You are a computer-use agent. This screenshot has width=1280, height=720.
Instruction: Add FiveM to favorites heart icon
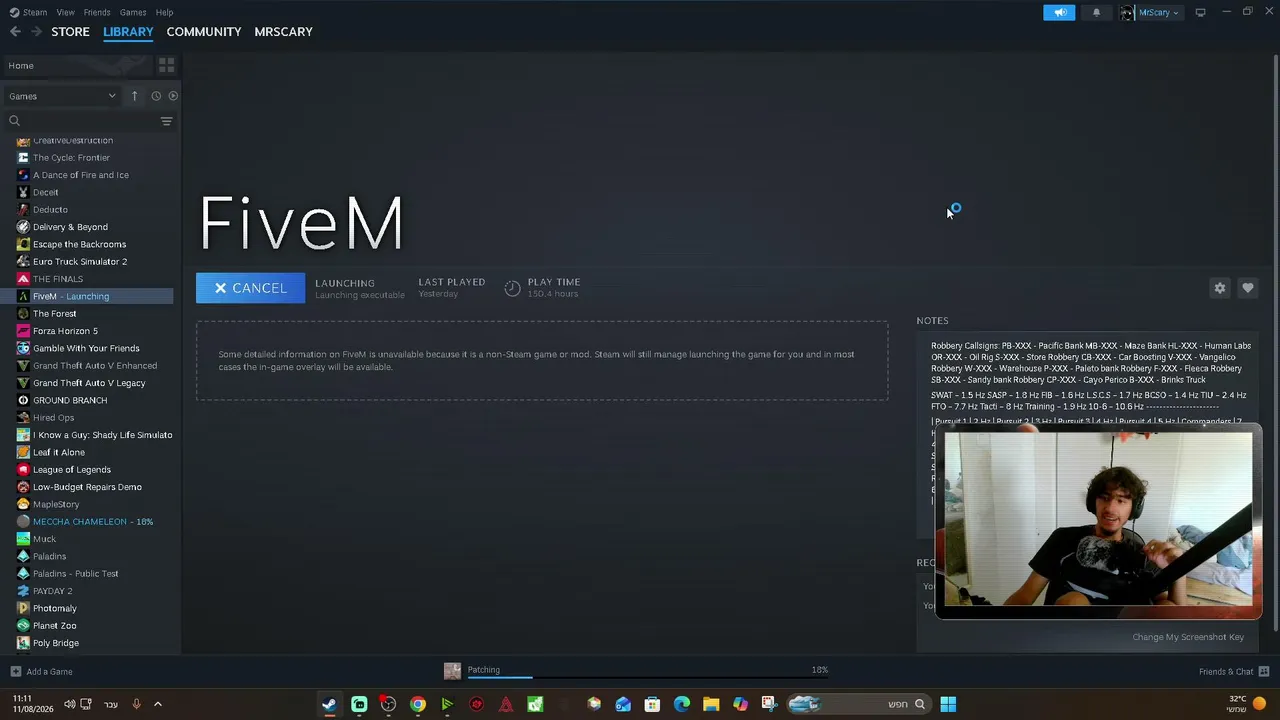[x=1247, y=288]
